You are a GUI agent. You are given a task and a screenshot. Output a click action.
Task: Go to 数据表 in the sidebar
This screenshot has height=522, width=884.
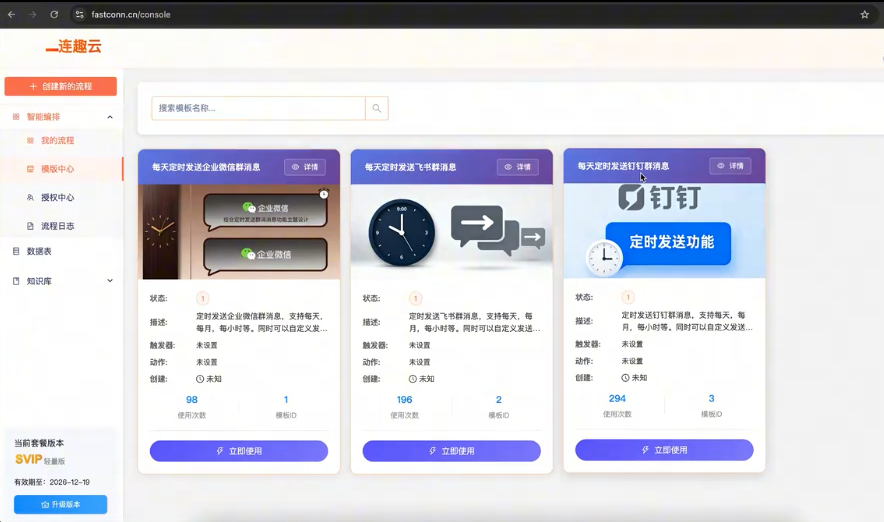(39, 251)
